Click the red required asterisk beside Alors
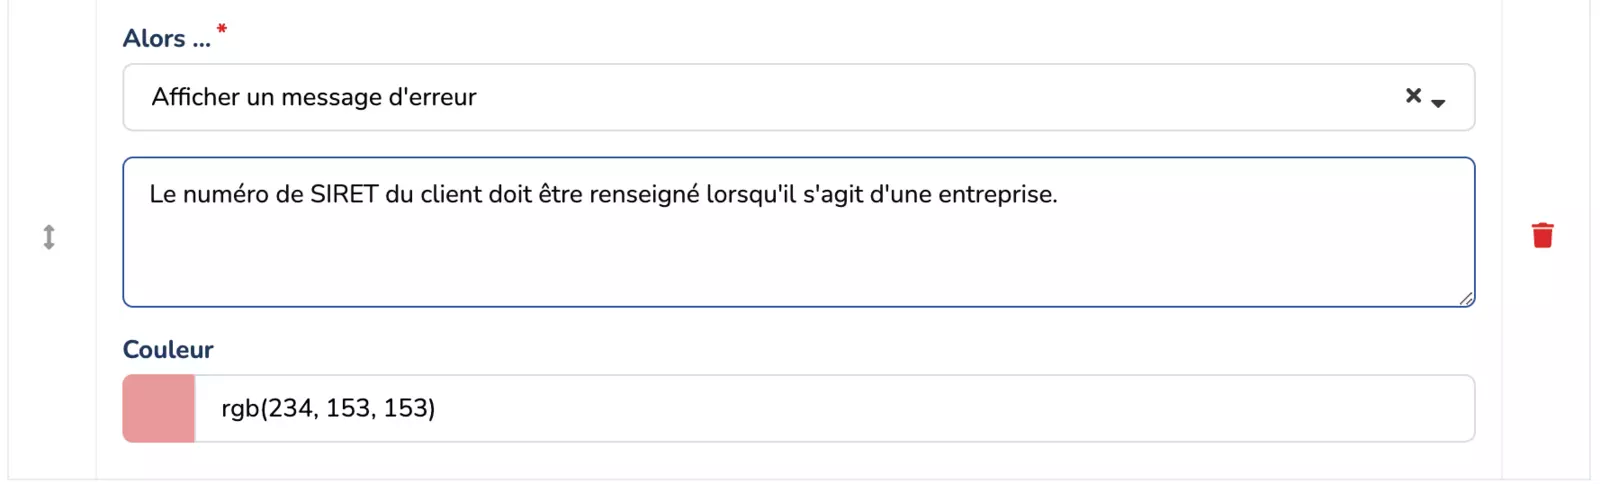The height and width of the screenshot is (484, 1600). [x=222, y=29]
